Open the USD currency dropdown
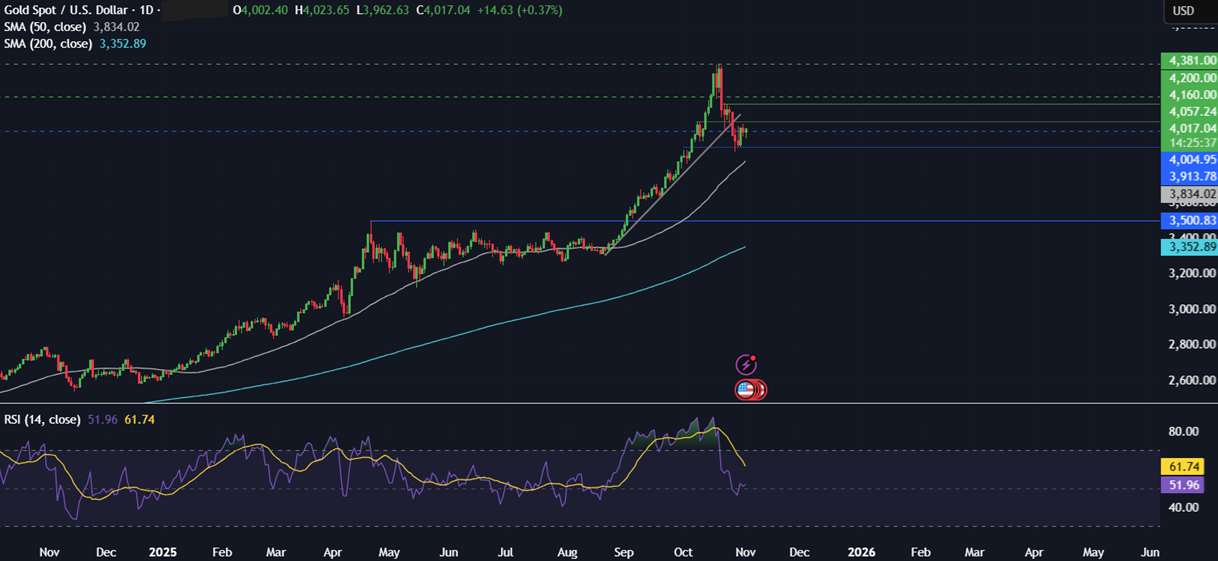The image size is (1218, 561). [1183, 10]
